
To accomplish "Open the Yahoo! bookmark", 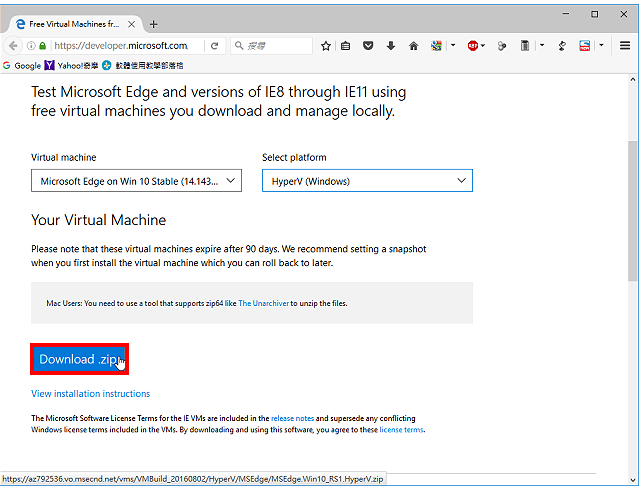I will [x=72, y=66].
